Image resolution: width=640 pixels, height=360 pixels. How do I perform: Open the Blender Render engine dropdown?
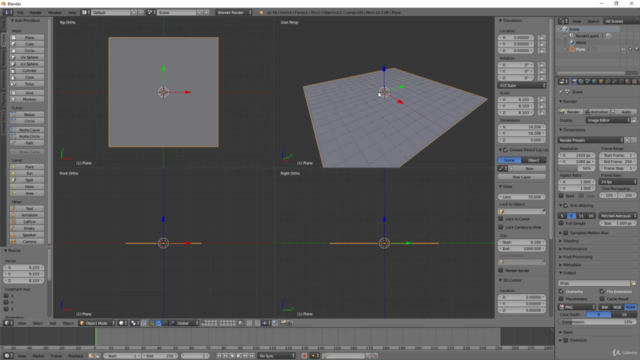point(234,13)
